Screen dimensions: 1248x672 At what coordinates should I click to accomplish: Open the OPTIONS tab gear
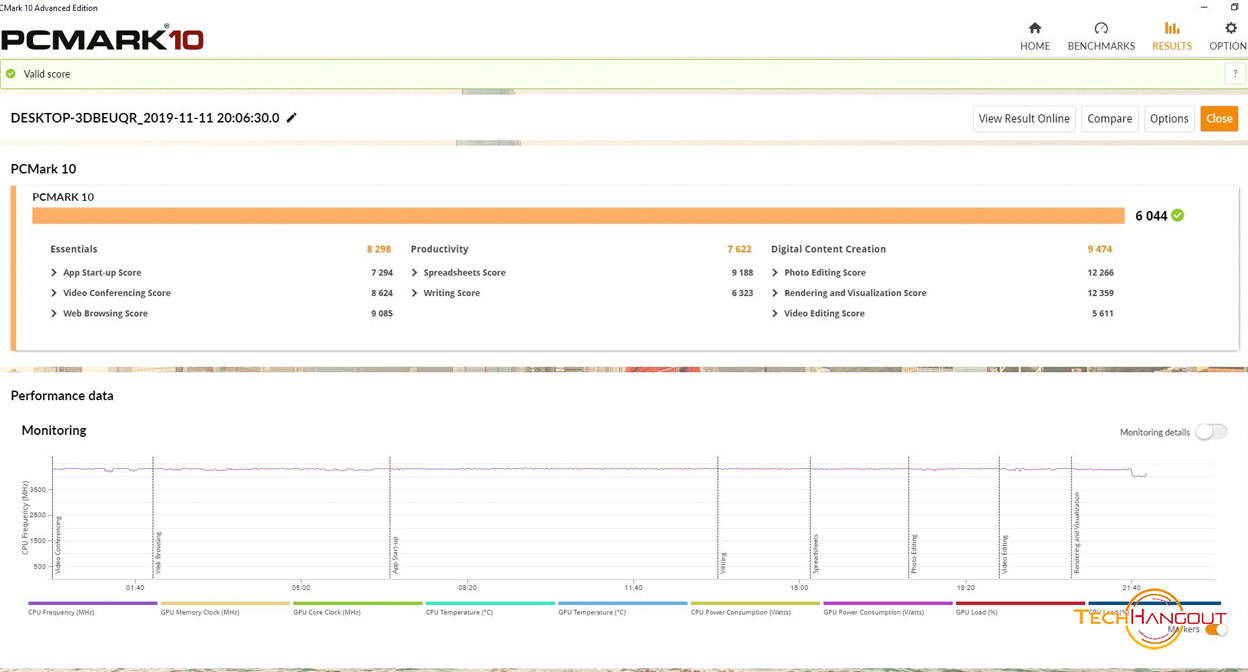point(1230,36)
